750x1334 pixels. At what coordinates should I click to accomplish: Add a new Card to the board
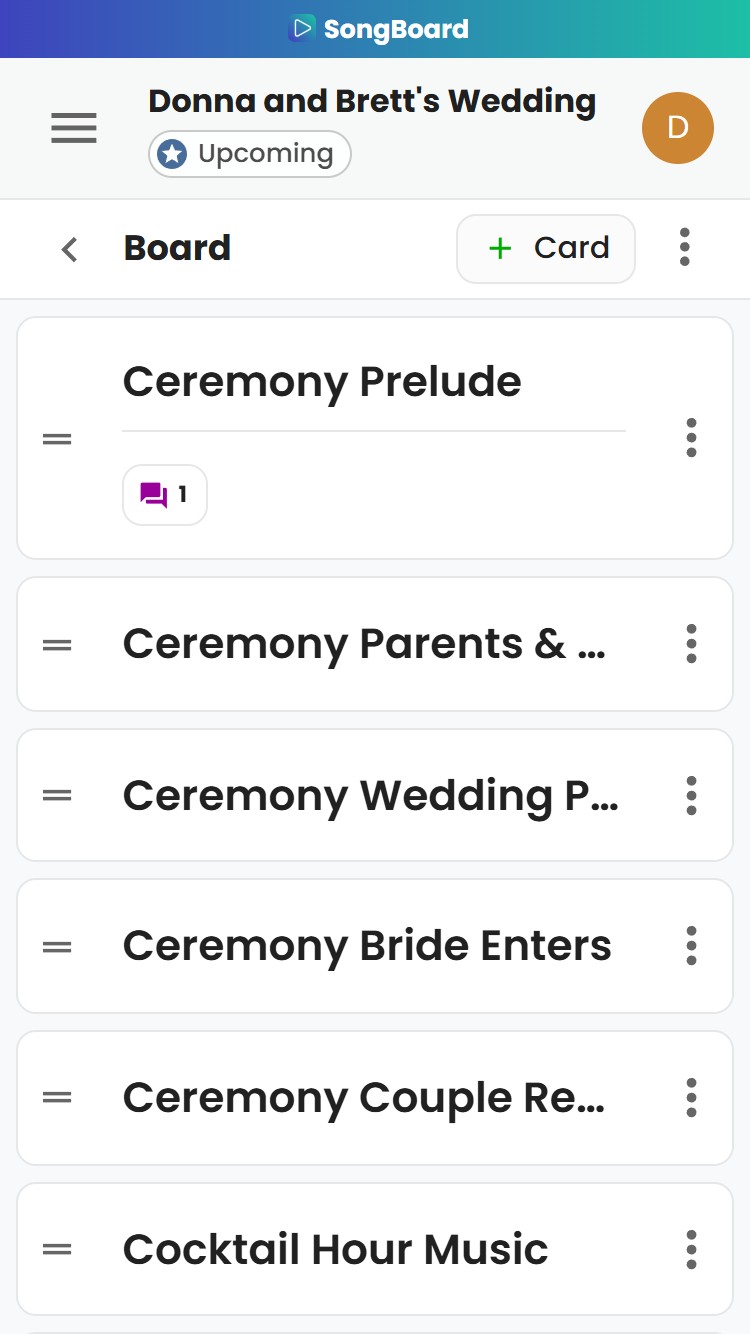pos(546,249)
